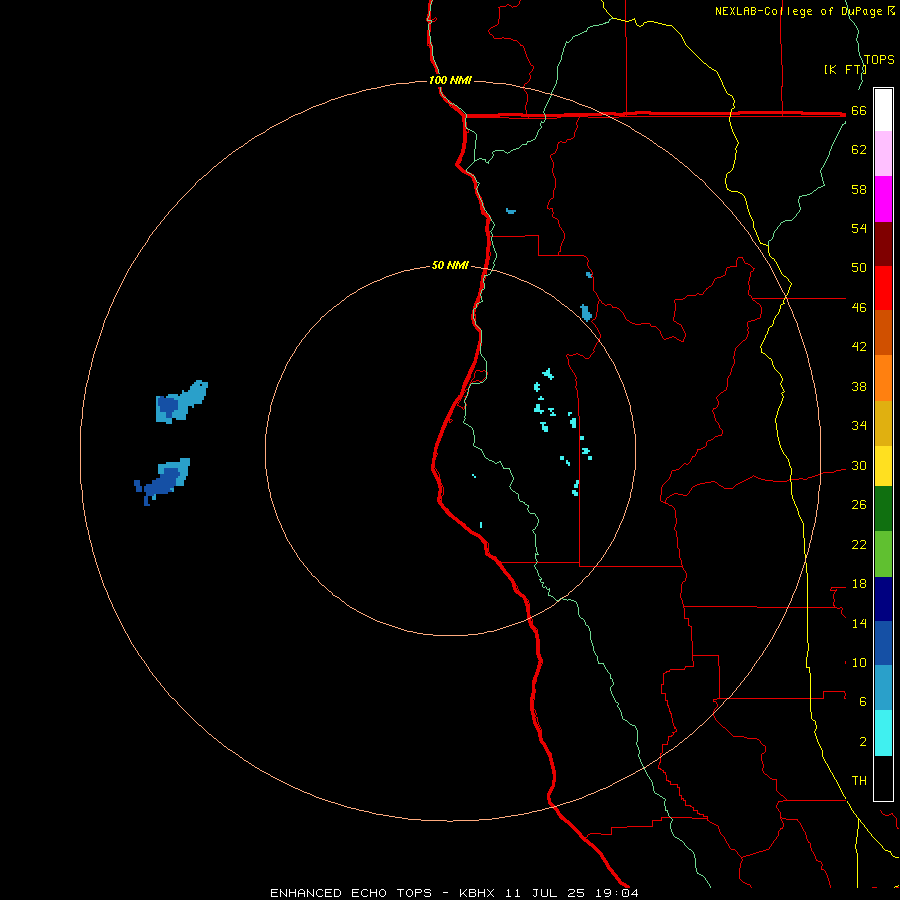Click the legend value '42'
The height and width of the screenshot is (900, 900).
point(859,347)
